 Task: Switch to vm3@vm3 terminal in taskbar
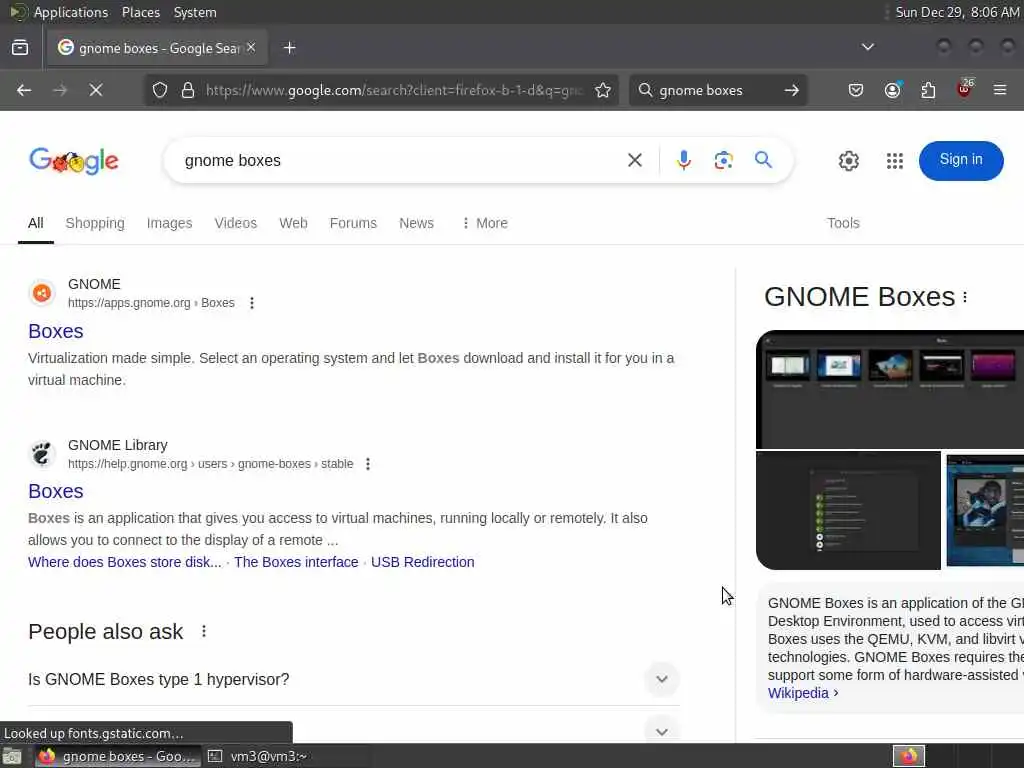pyautogui.click(x=260, y=756)
